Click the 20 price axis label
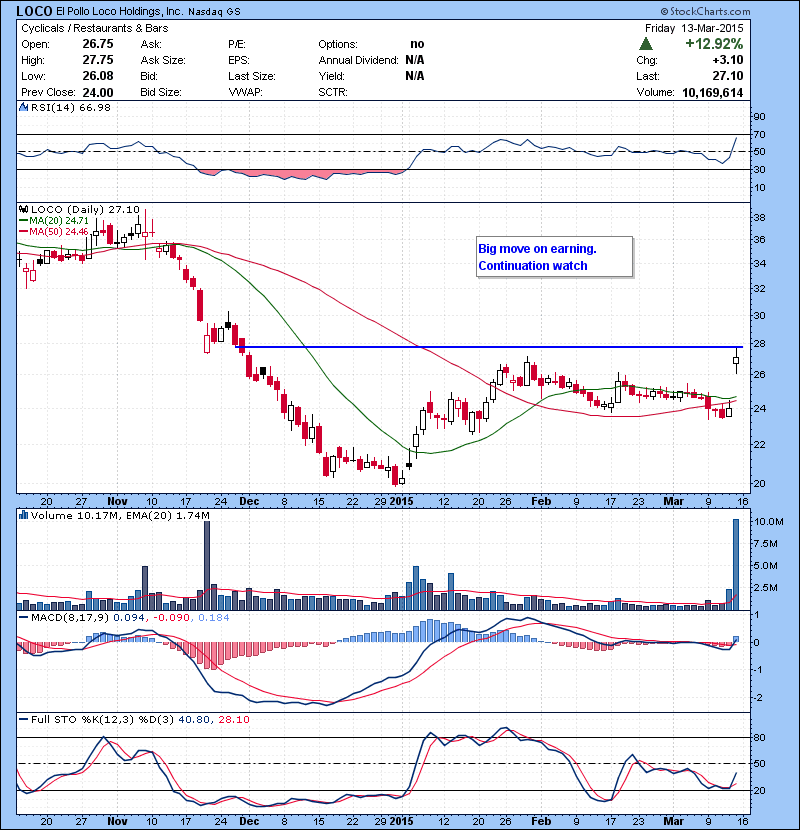The image size is (800, 830). point(760,483)
